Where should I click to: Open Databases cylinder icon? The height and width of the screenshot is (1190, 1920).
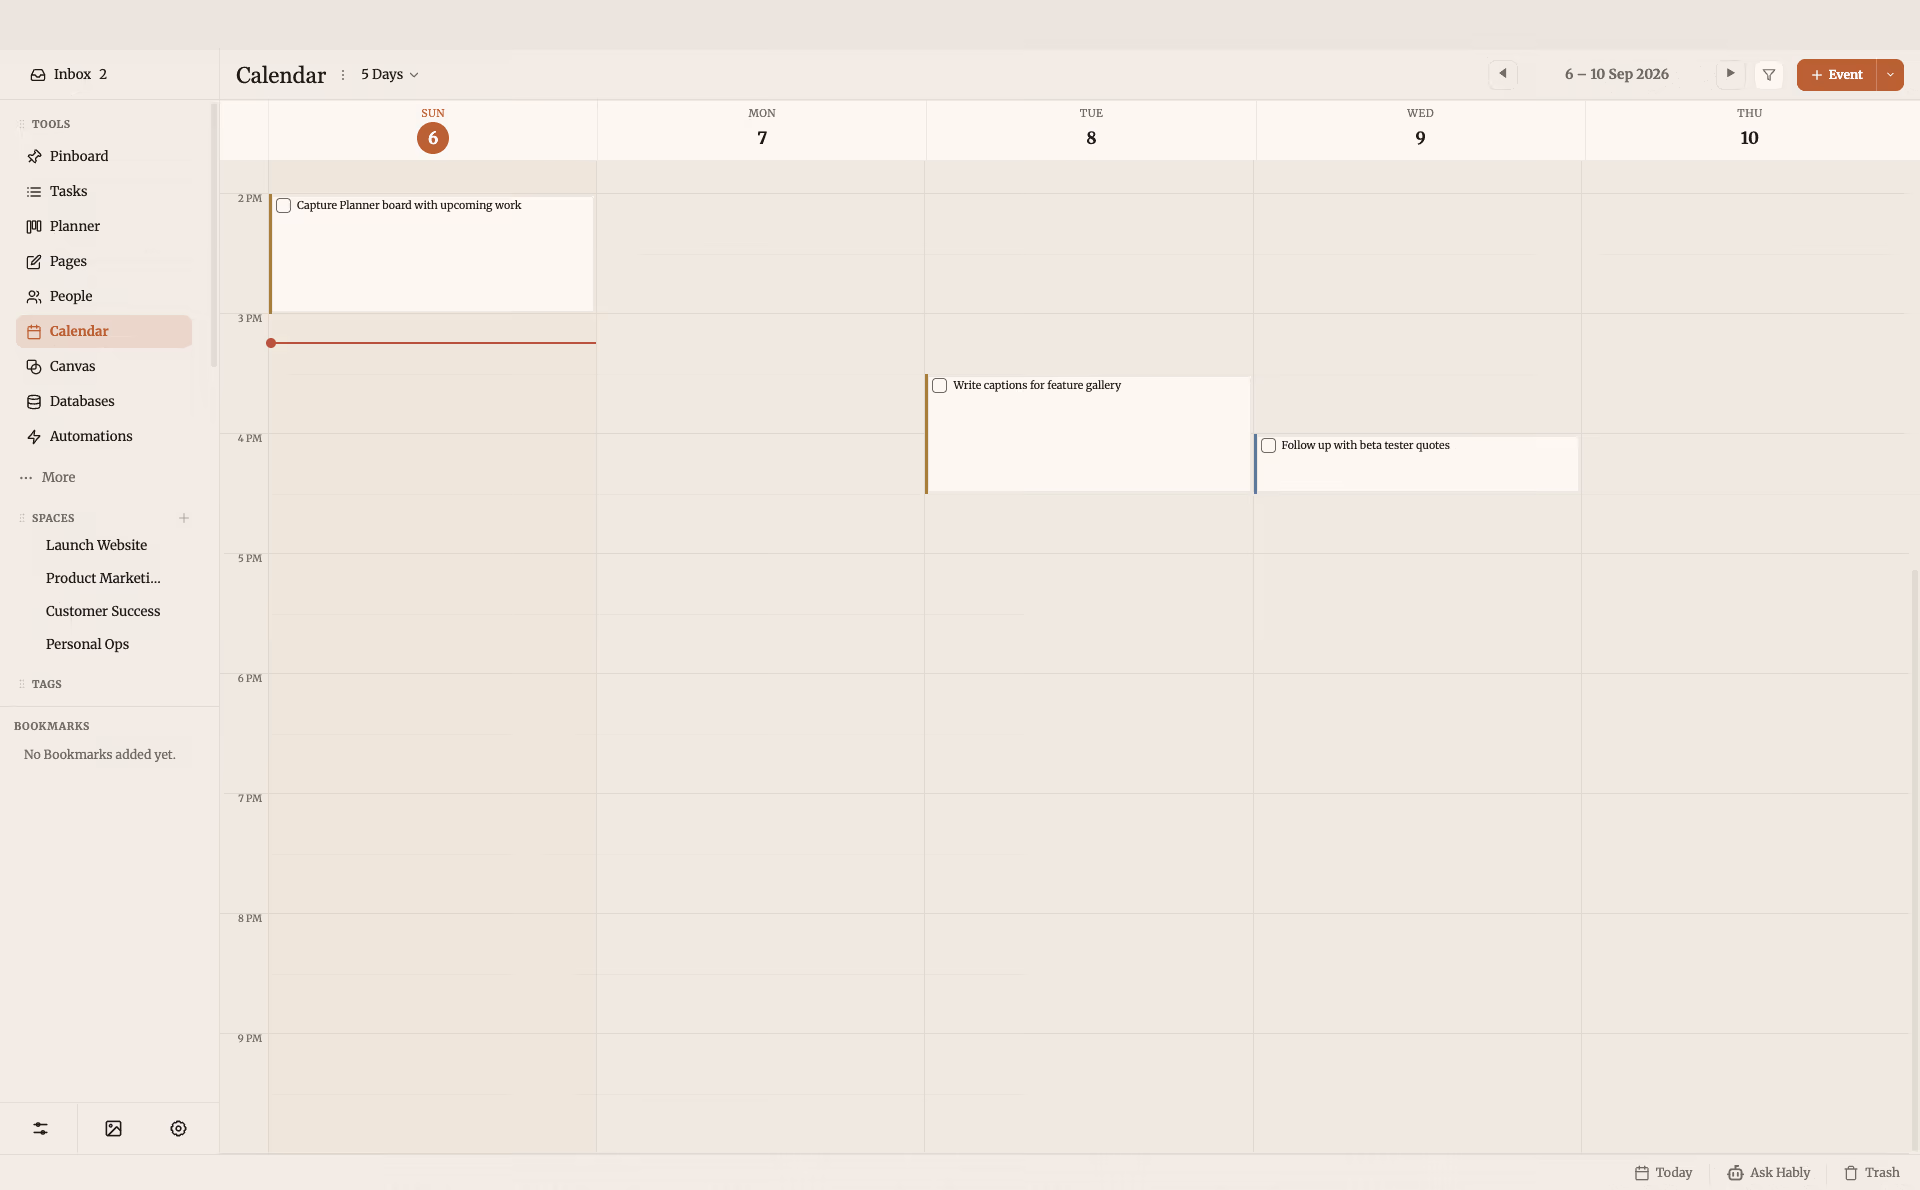tap(34, 401)
